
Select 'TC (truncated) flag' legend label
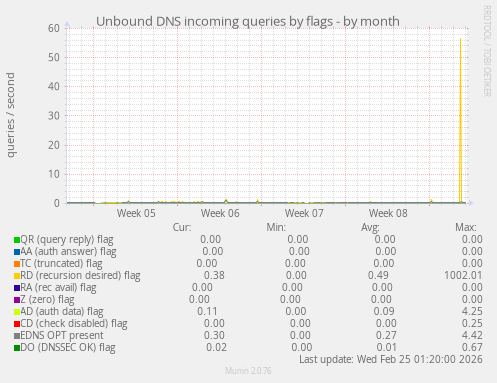[61, 264]
